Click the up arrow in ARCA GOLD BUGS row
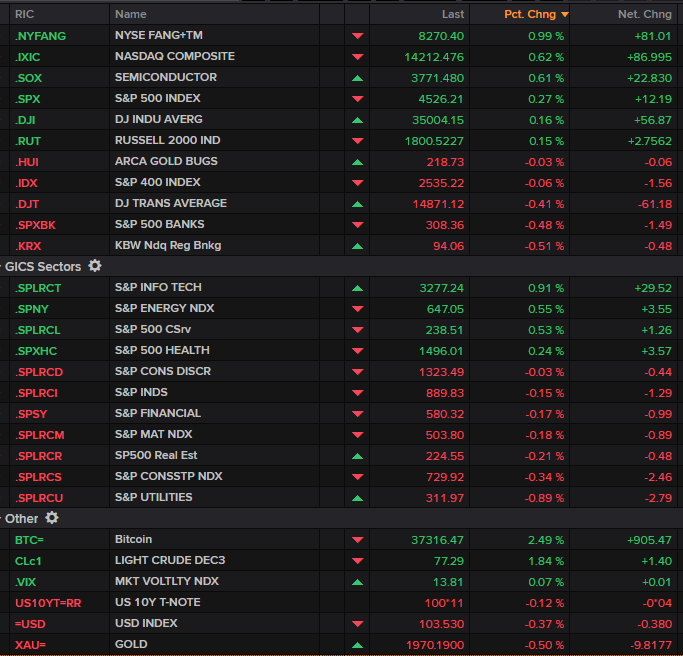The image size is (683, 656). [358, 162]
